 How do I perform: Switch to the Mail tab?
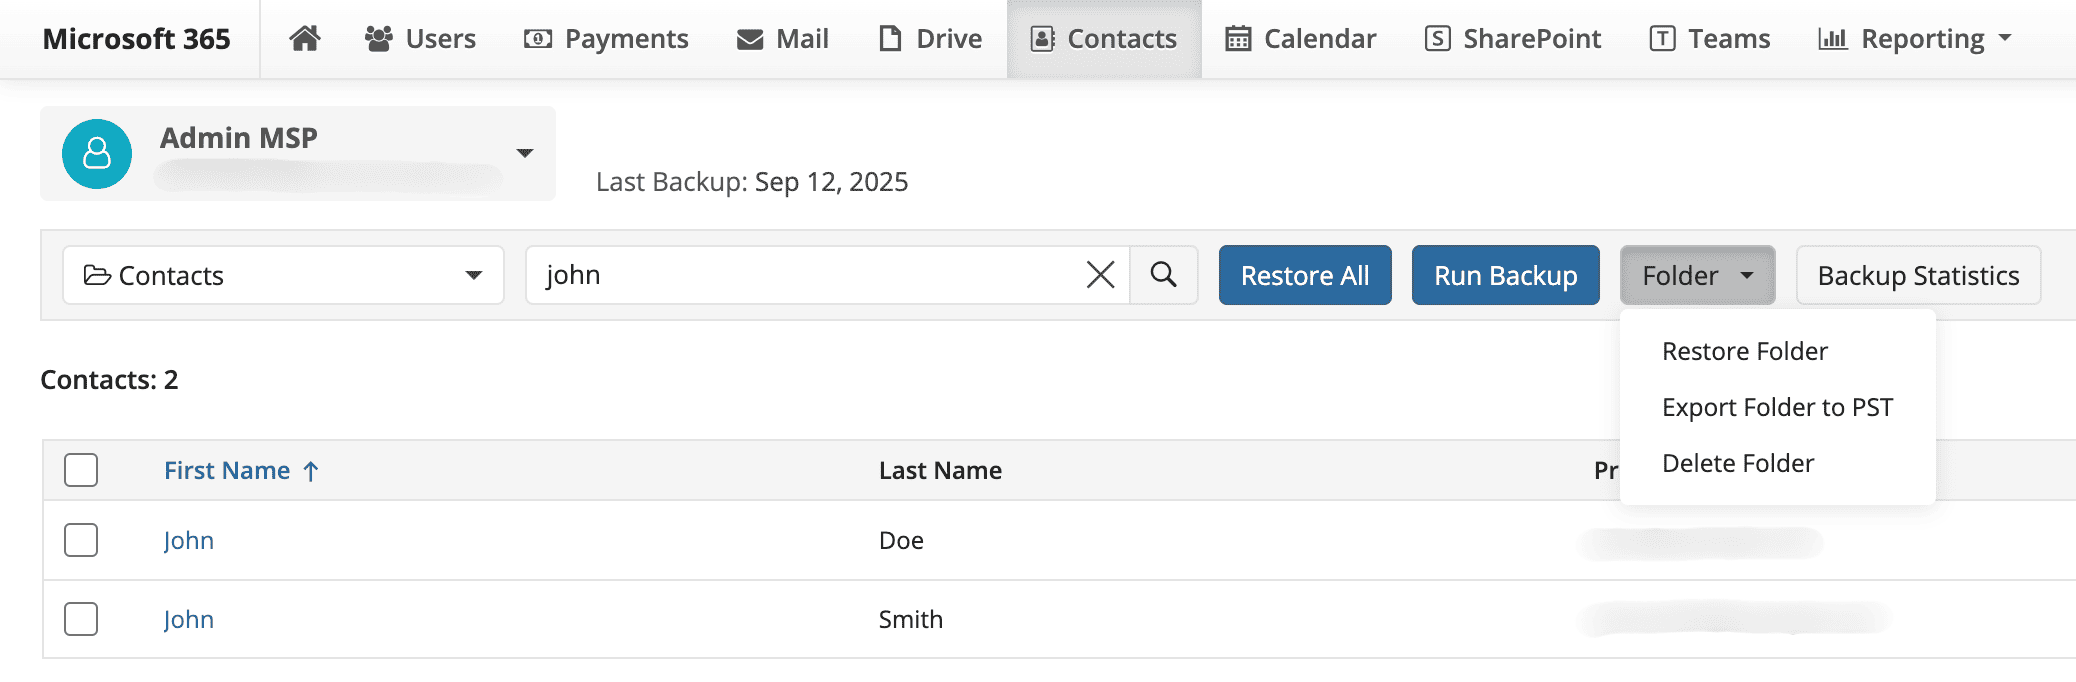tap(783, 39)
